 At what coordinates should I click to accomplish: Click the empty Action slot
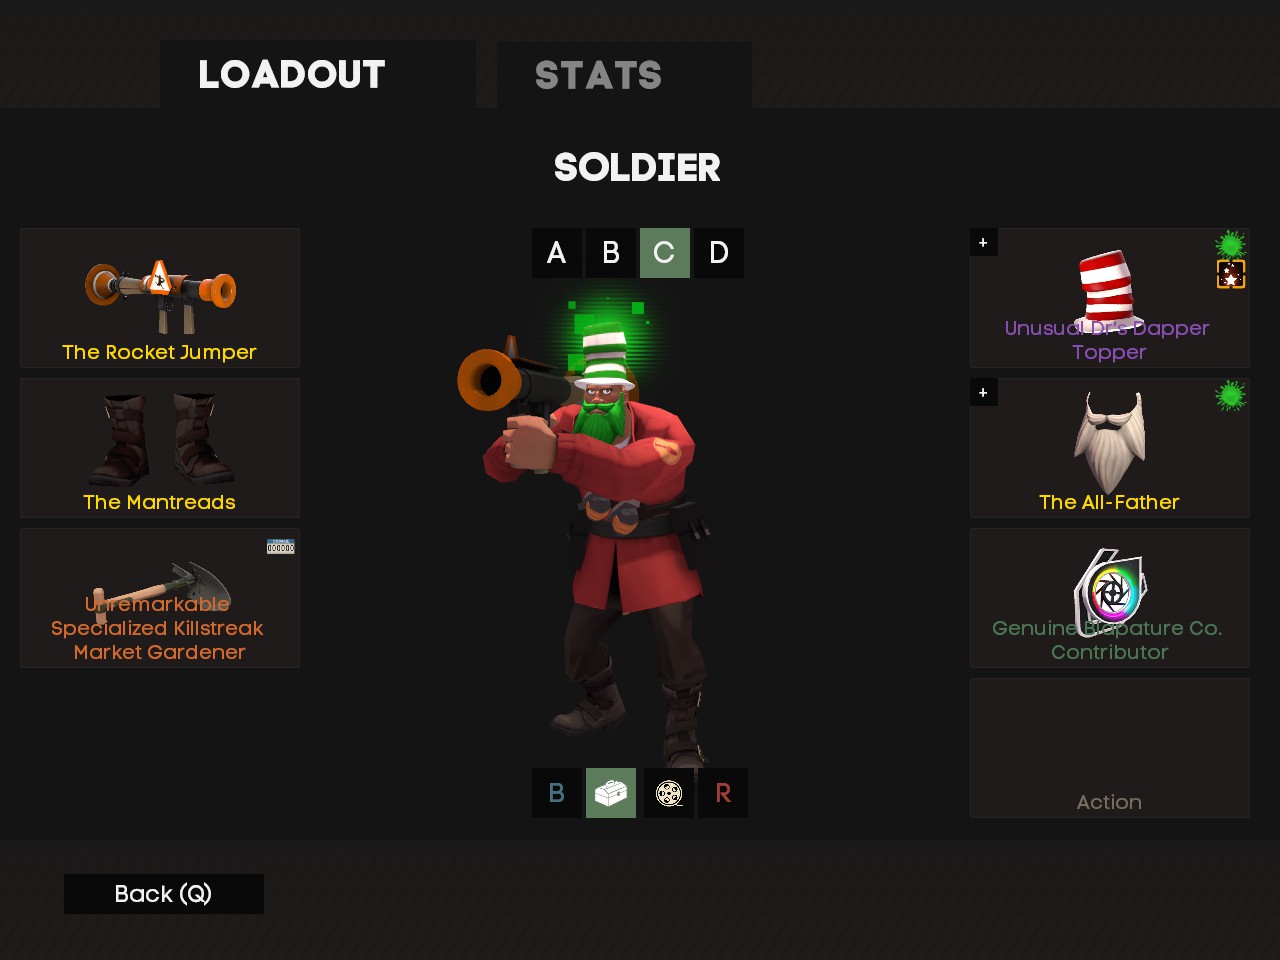pos(1110,748)
